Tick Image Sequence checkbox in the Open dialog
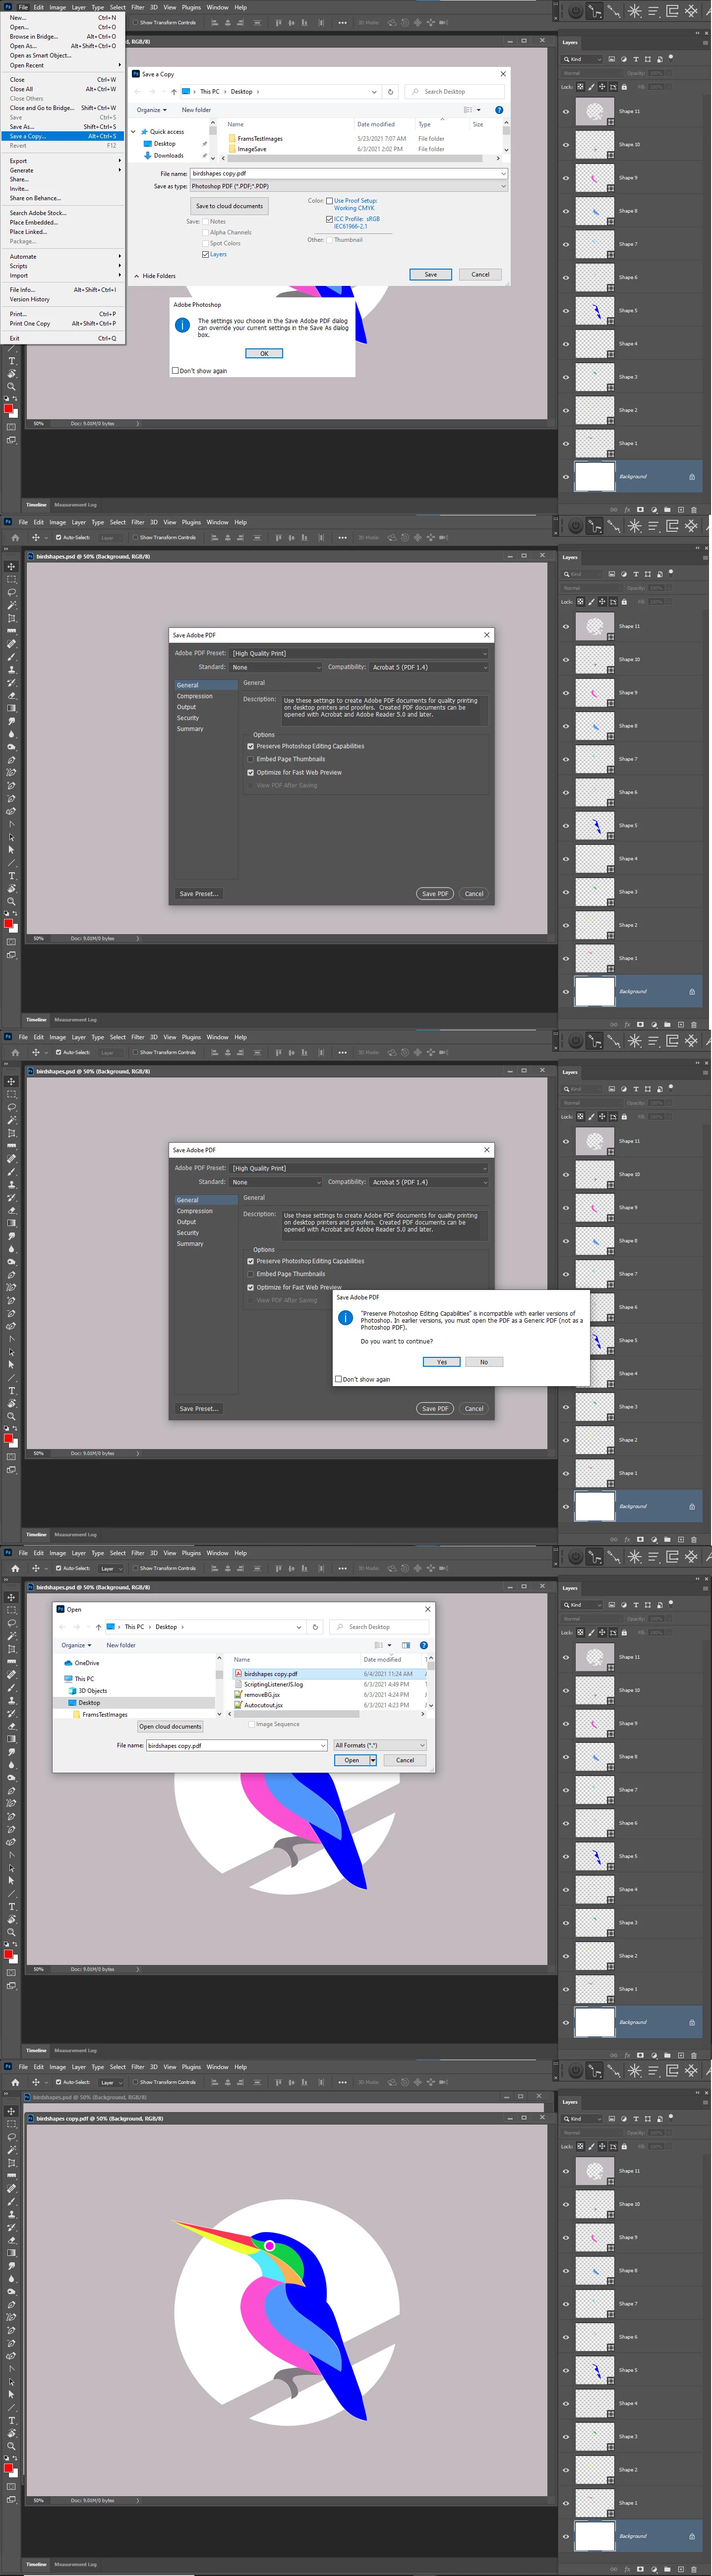Image resolution: width=712 pixels, height=2576 pixels. (x=251, y=1724)
